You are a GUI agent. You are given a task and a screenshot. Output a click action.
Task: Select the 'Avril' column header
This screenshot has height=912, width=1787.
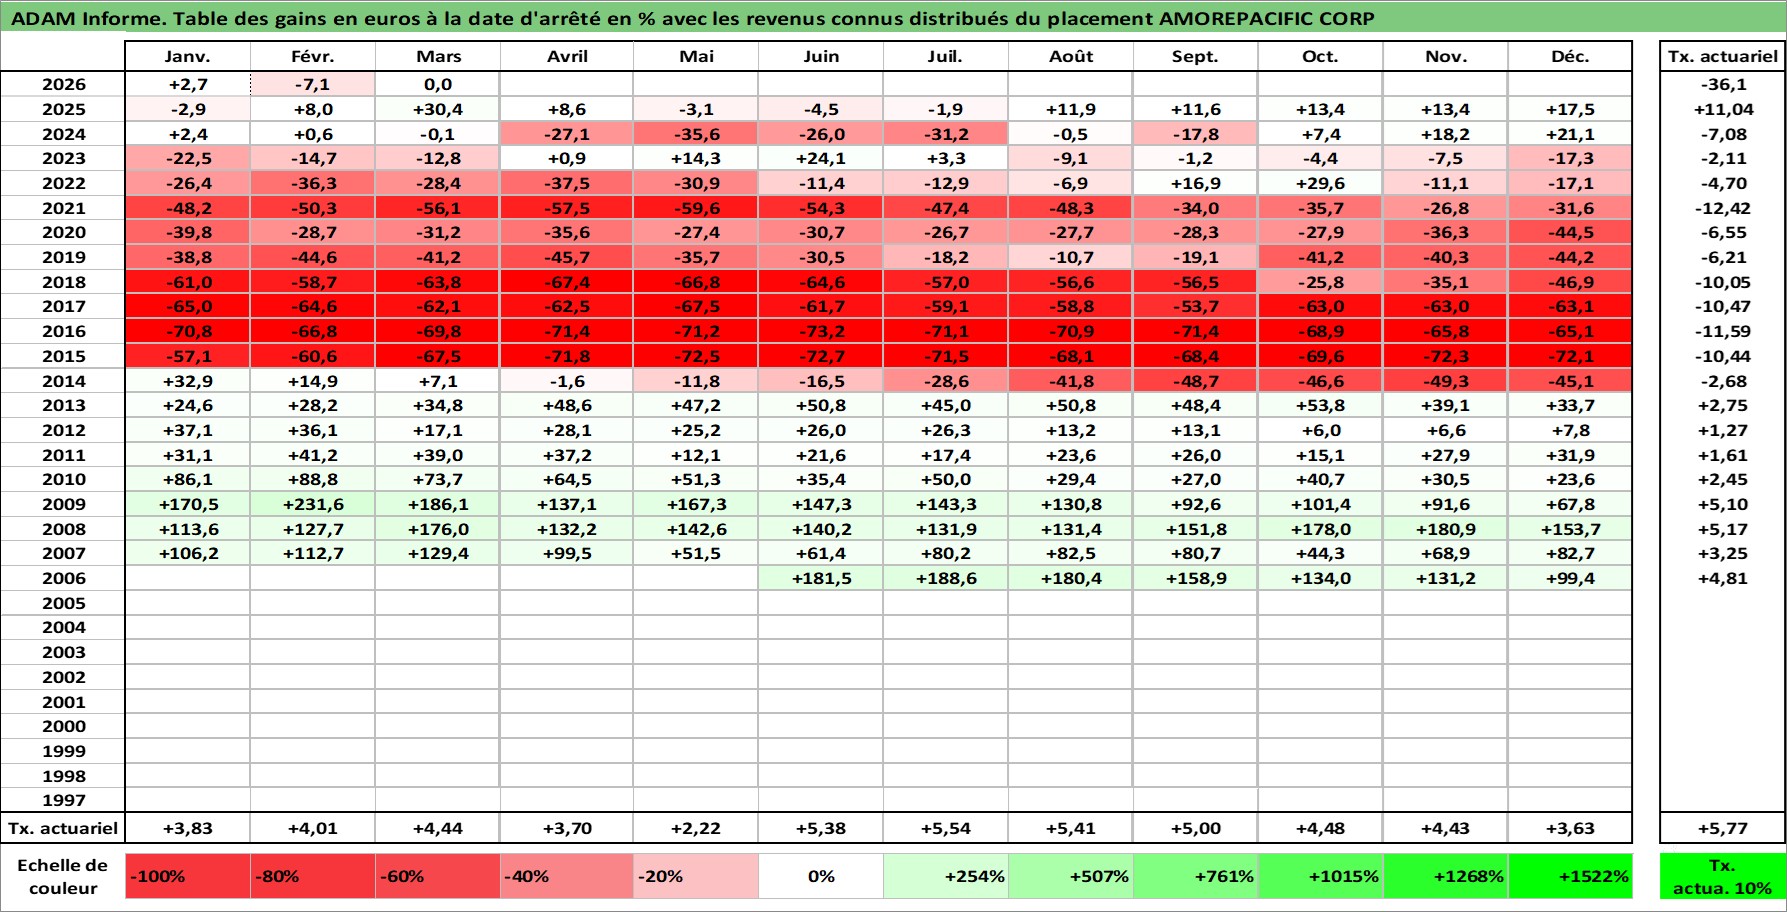pos(567,57)
